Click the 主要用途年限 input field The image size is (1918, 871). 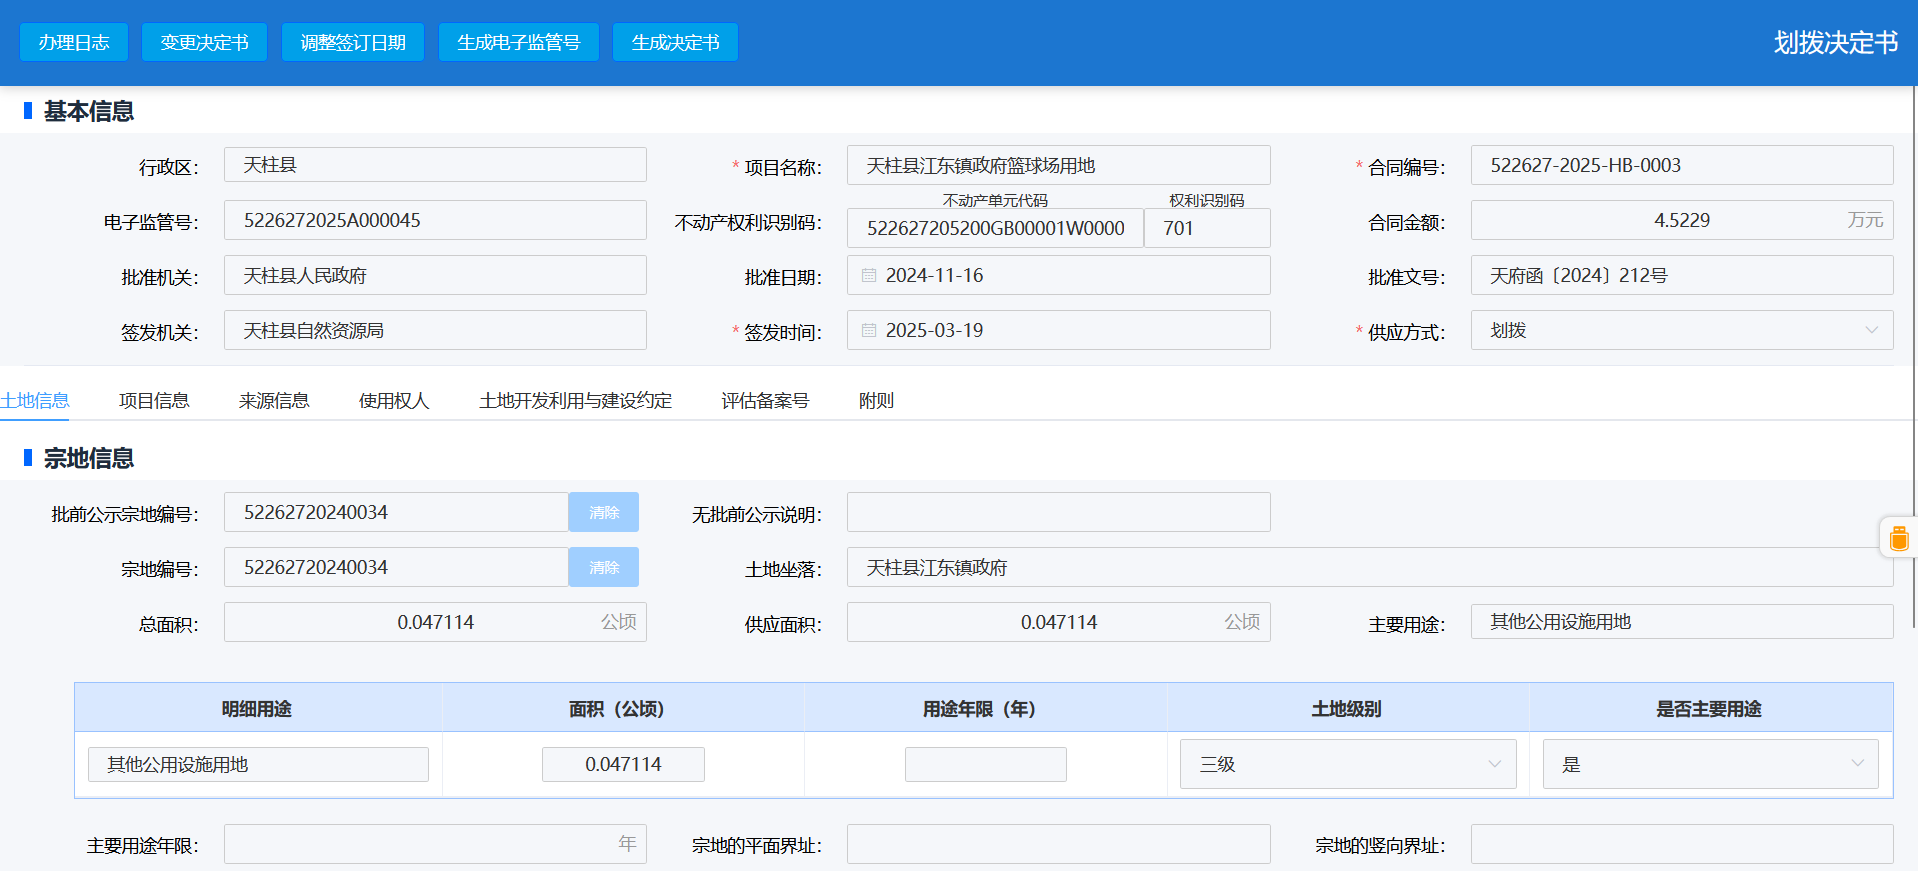point(435,844)
